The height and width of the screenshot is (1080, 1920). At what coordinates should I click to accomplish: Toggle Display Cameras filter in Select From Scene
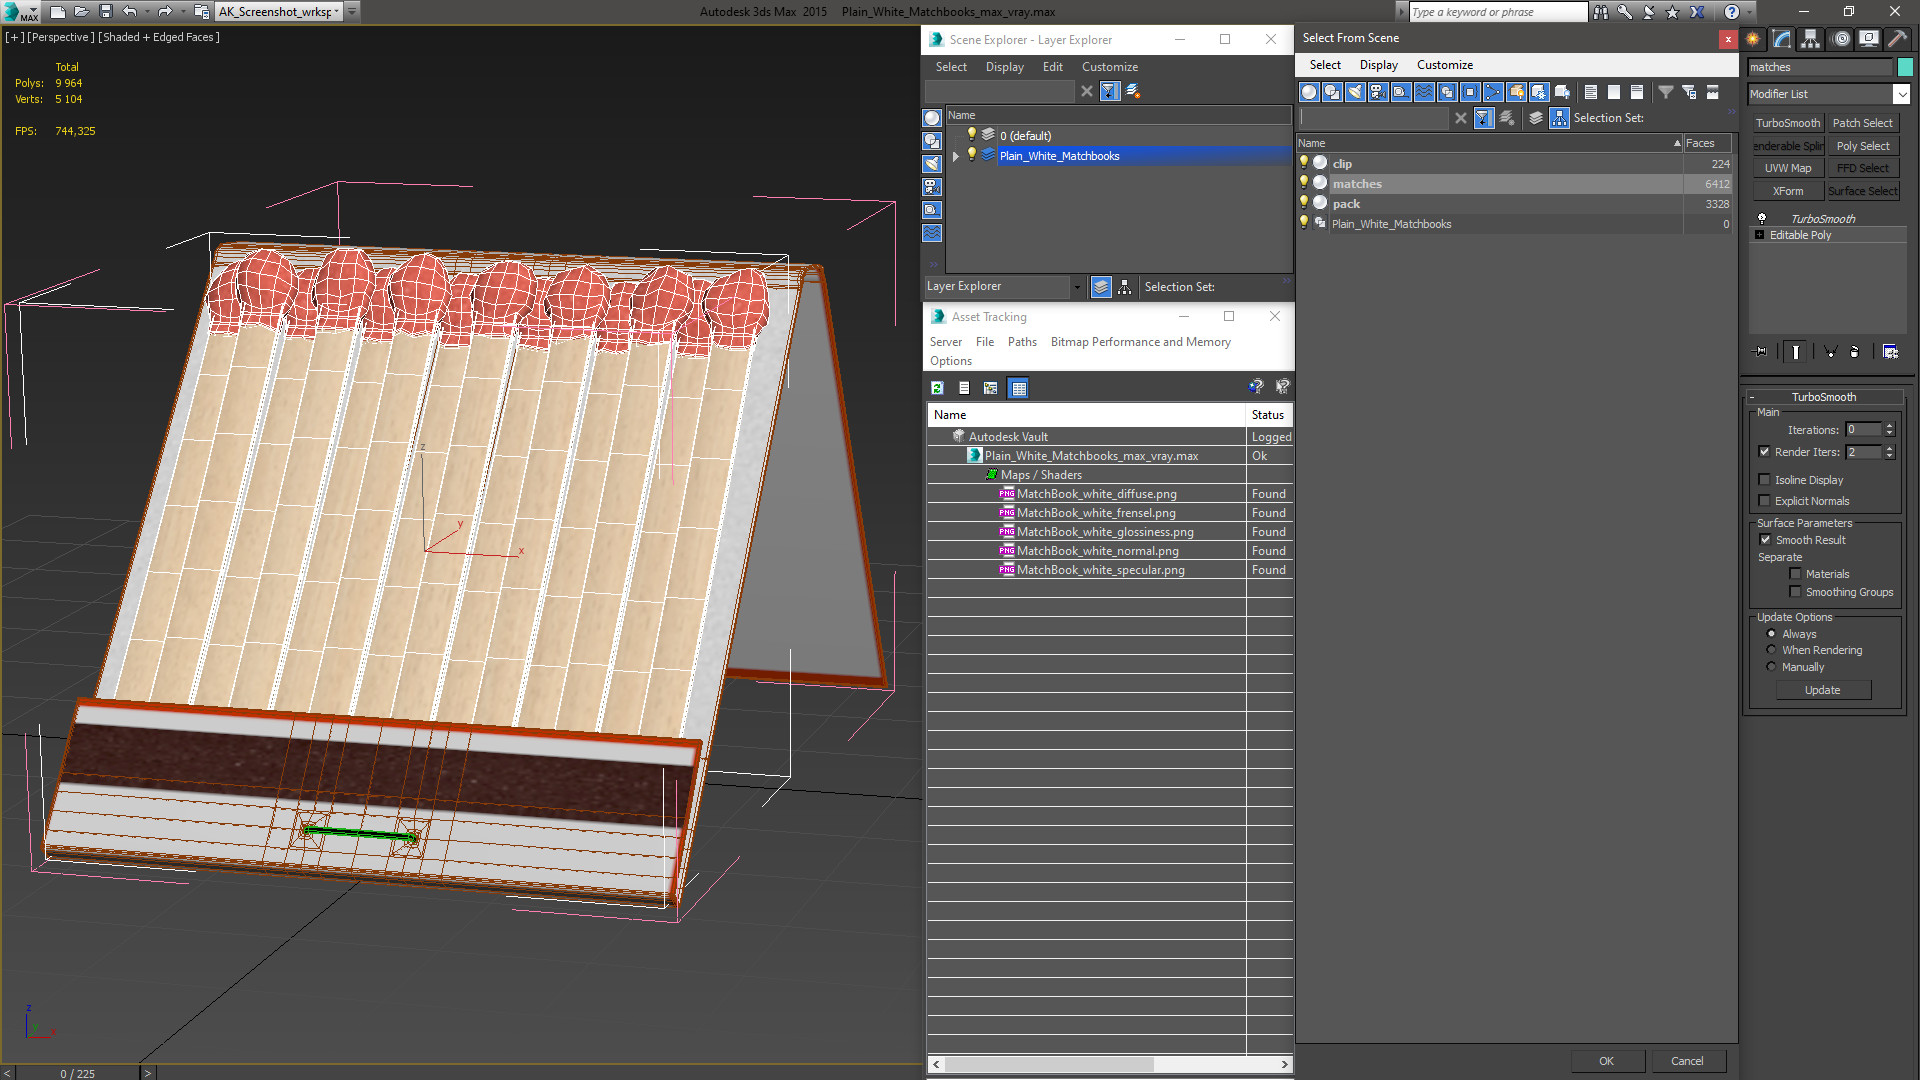pos(1378,92)
